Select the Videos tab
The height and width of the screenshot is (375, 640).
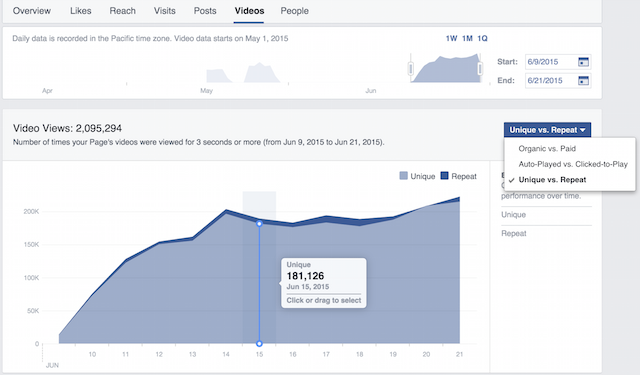click(x=249, y=11)
